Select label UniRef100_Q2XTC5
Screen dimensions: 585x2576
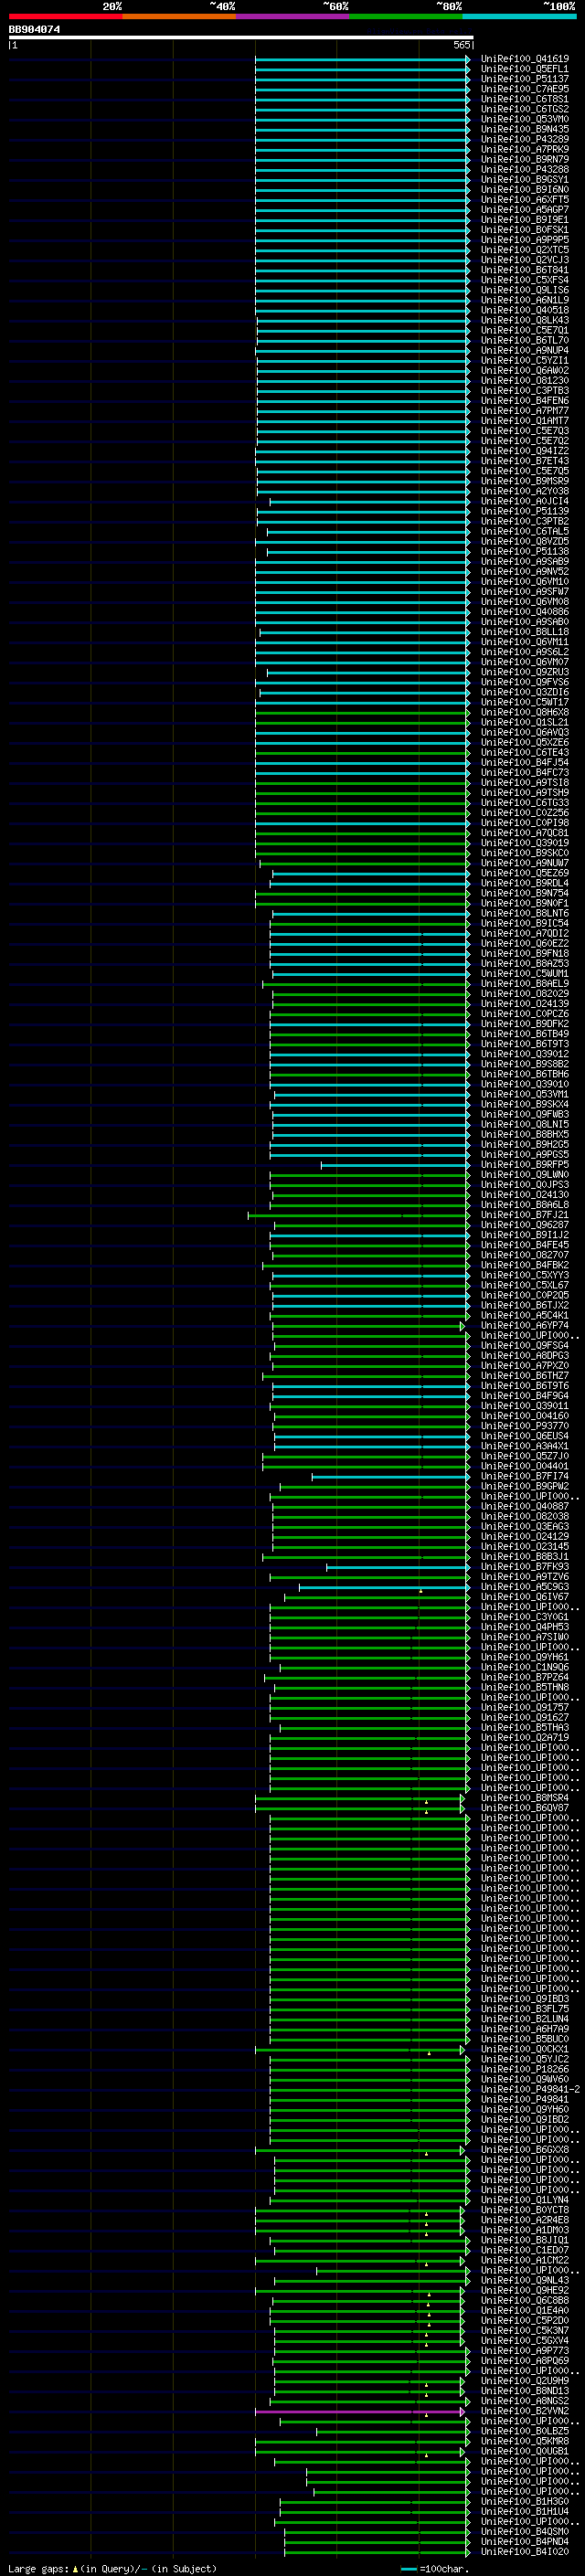[524, 250]
